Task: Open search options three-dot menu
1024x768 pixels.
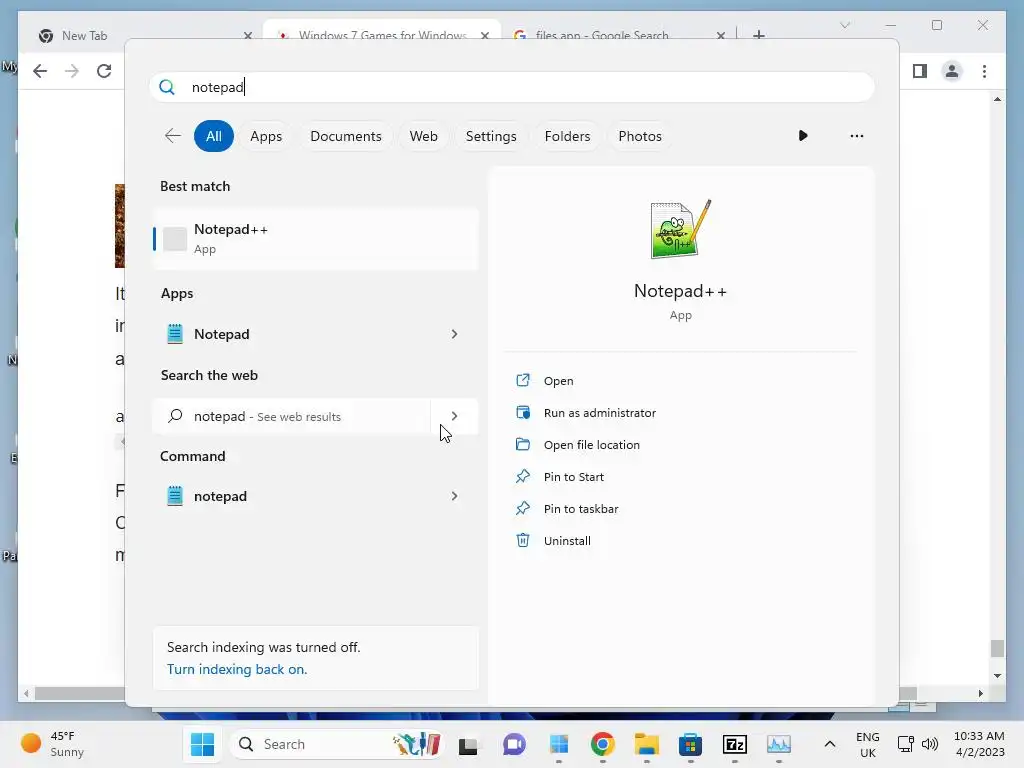Action: point(856,136)
